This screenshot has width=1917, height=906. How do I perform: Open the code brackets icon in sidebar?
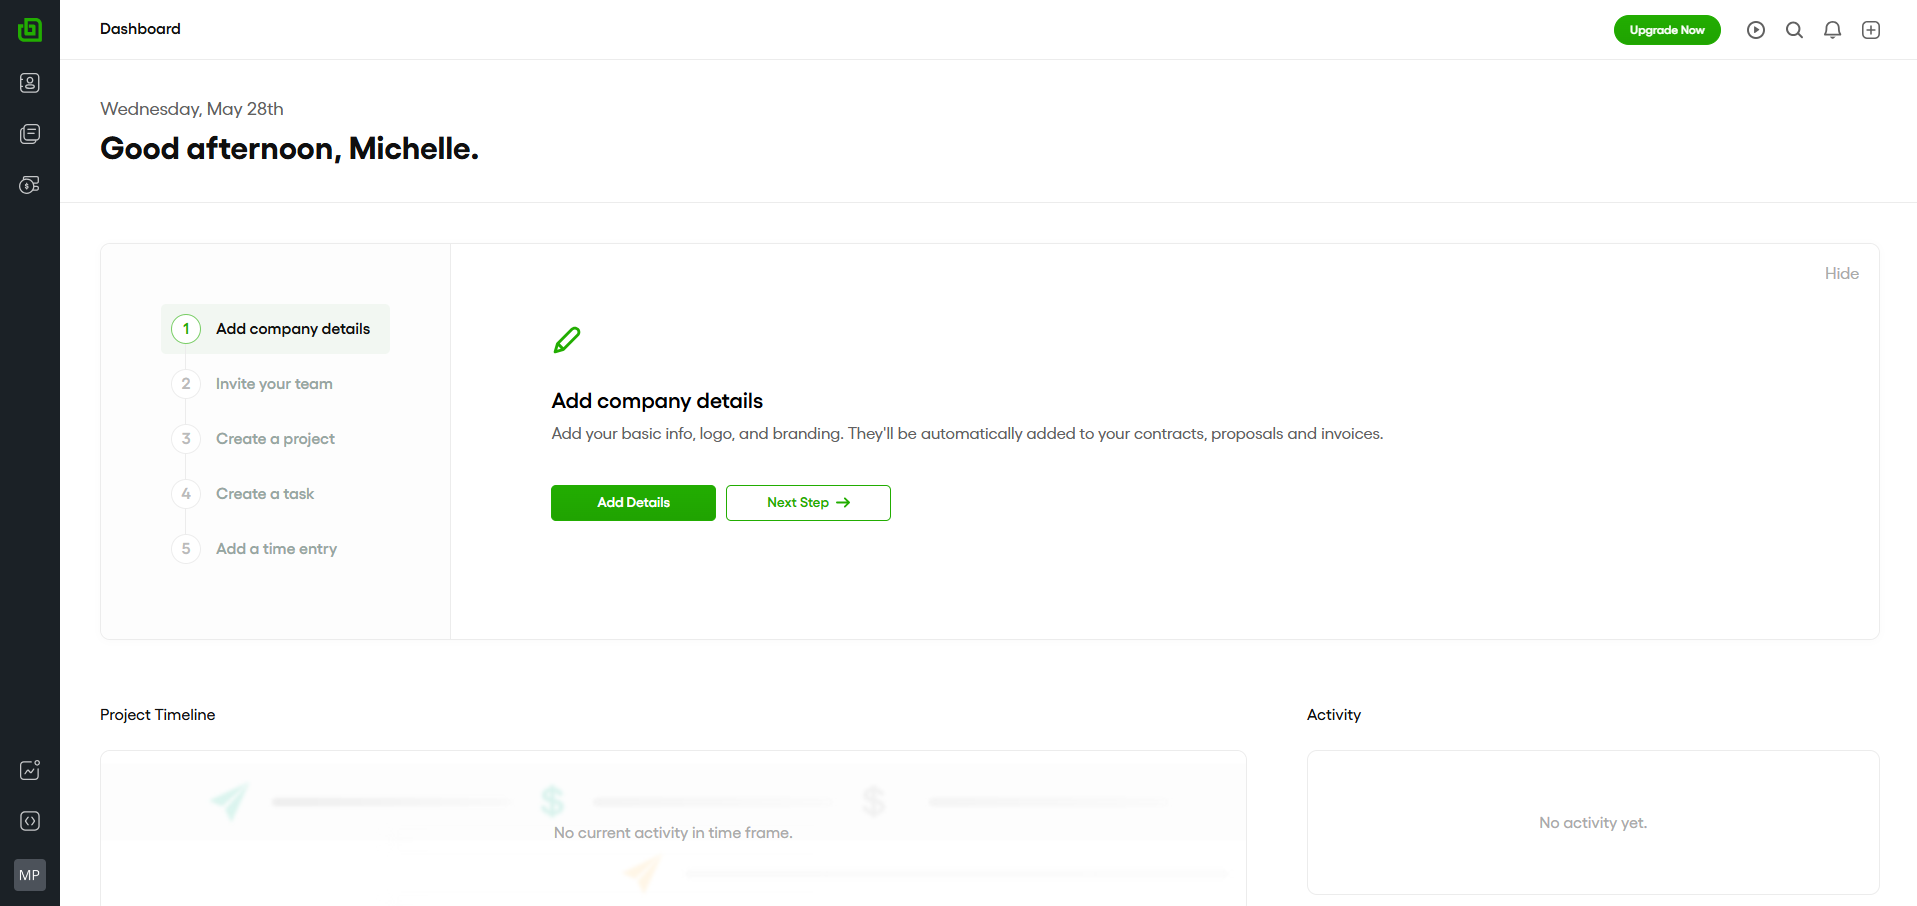pyautogui.click(x=30, y=821)
